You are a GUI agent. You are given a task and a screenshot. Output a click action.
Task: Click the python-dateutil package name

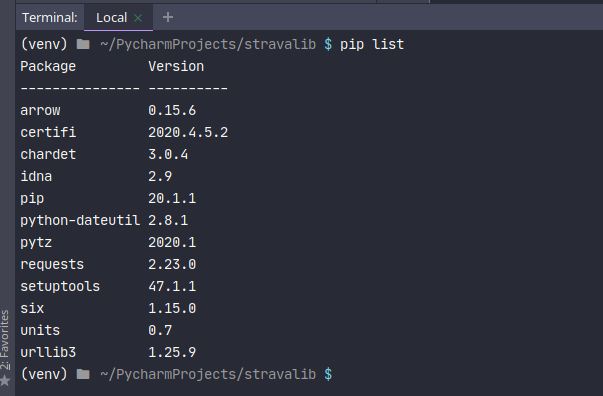(80, 221)
